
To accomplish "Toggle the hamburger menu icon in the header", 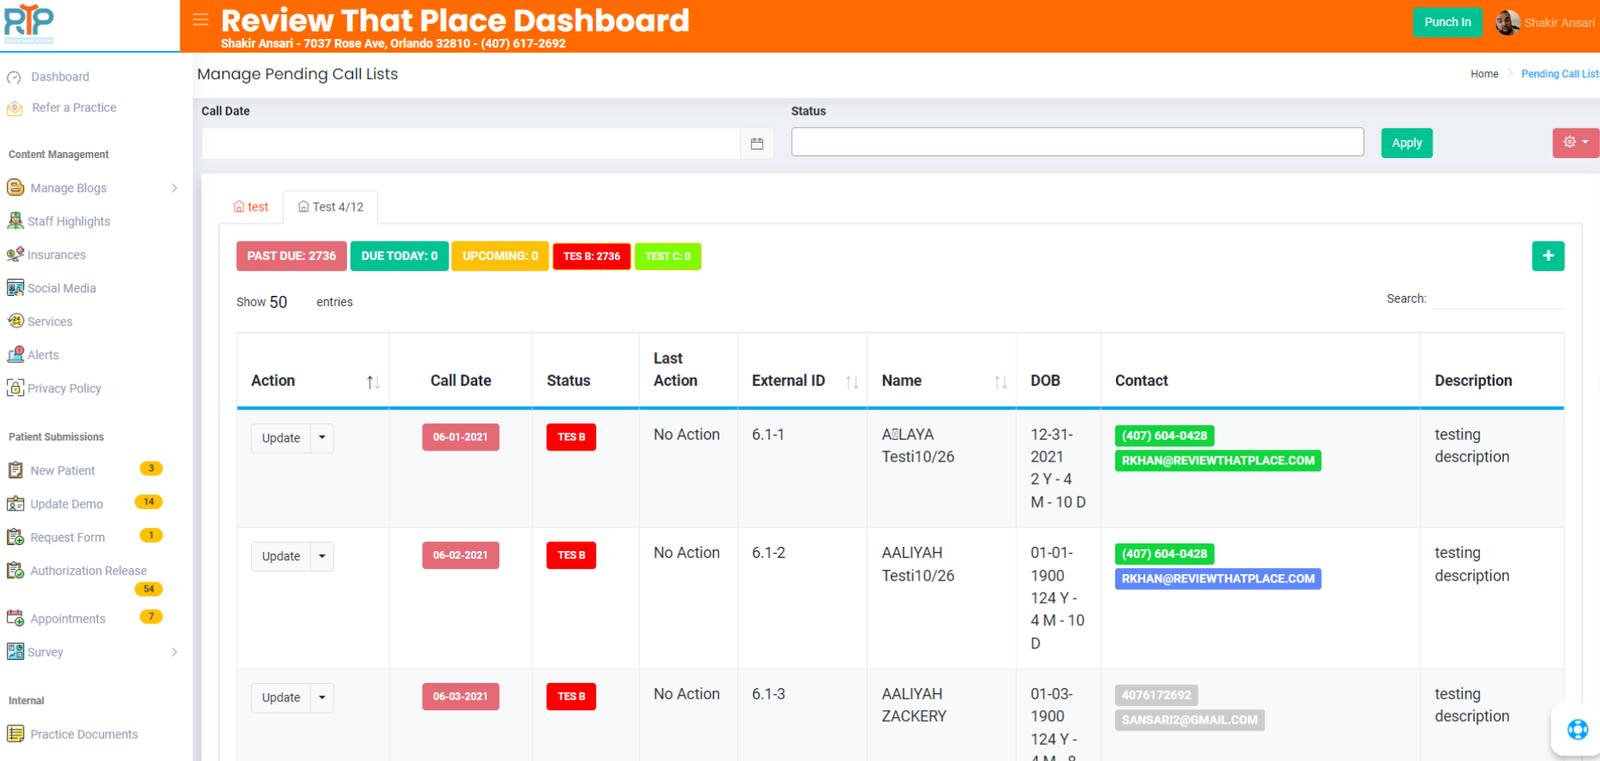I will (200, 19).
